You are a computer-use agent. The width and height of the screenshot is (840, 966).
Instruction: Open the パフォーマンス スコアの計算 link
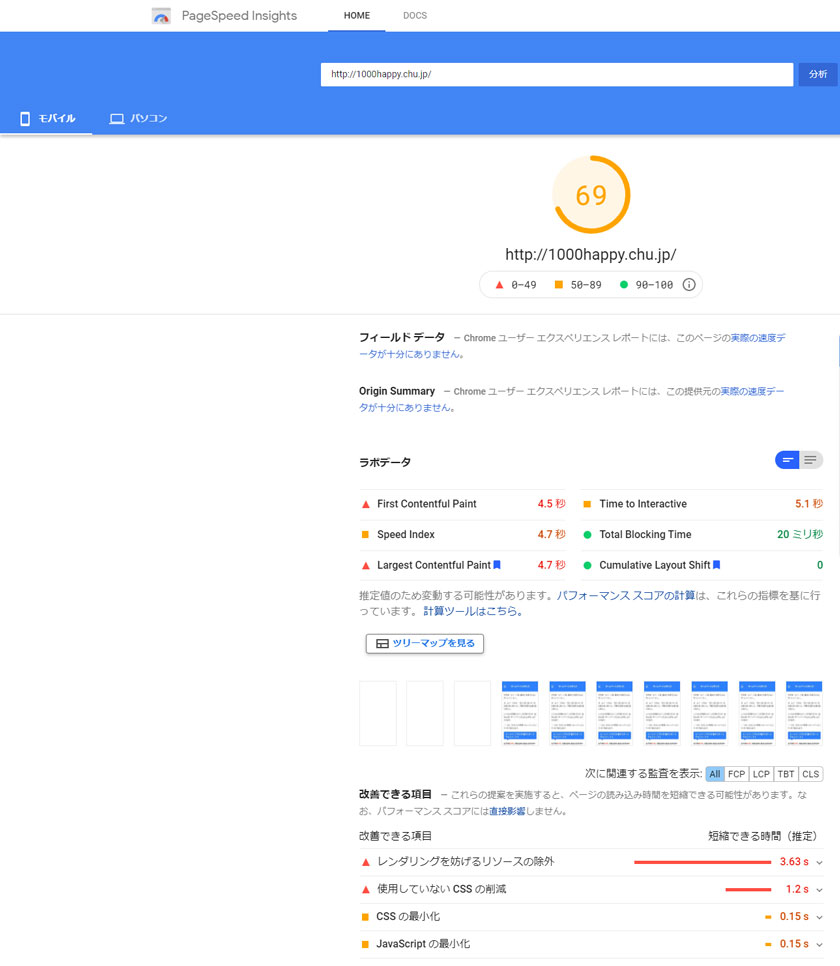point(626,596)
